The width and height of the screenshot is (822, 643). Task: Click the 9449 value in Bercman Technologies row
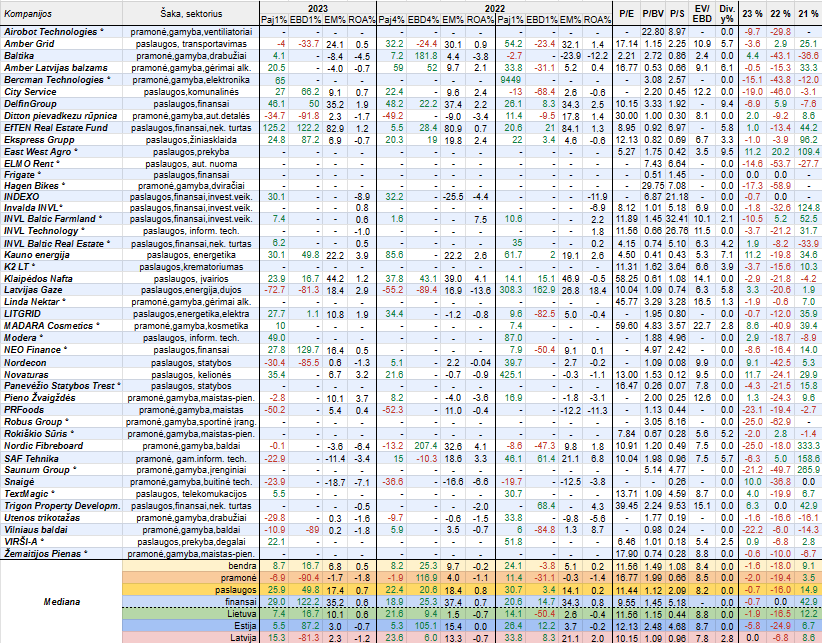tap(512, 80)
